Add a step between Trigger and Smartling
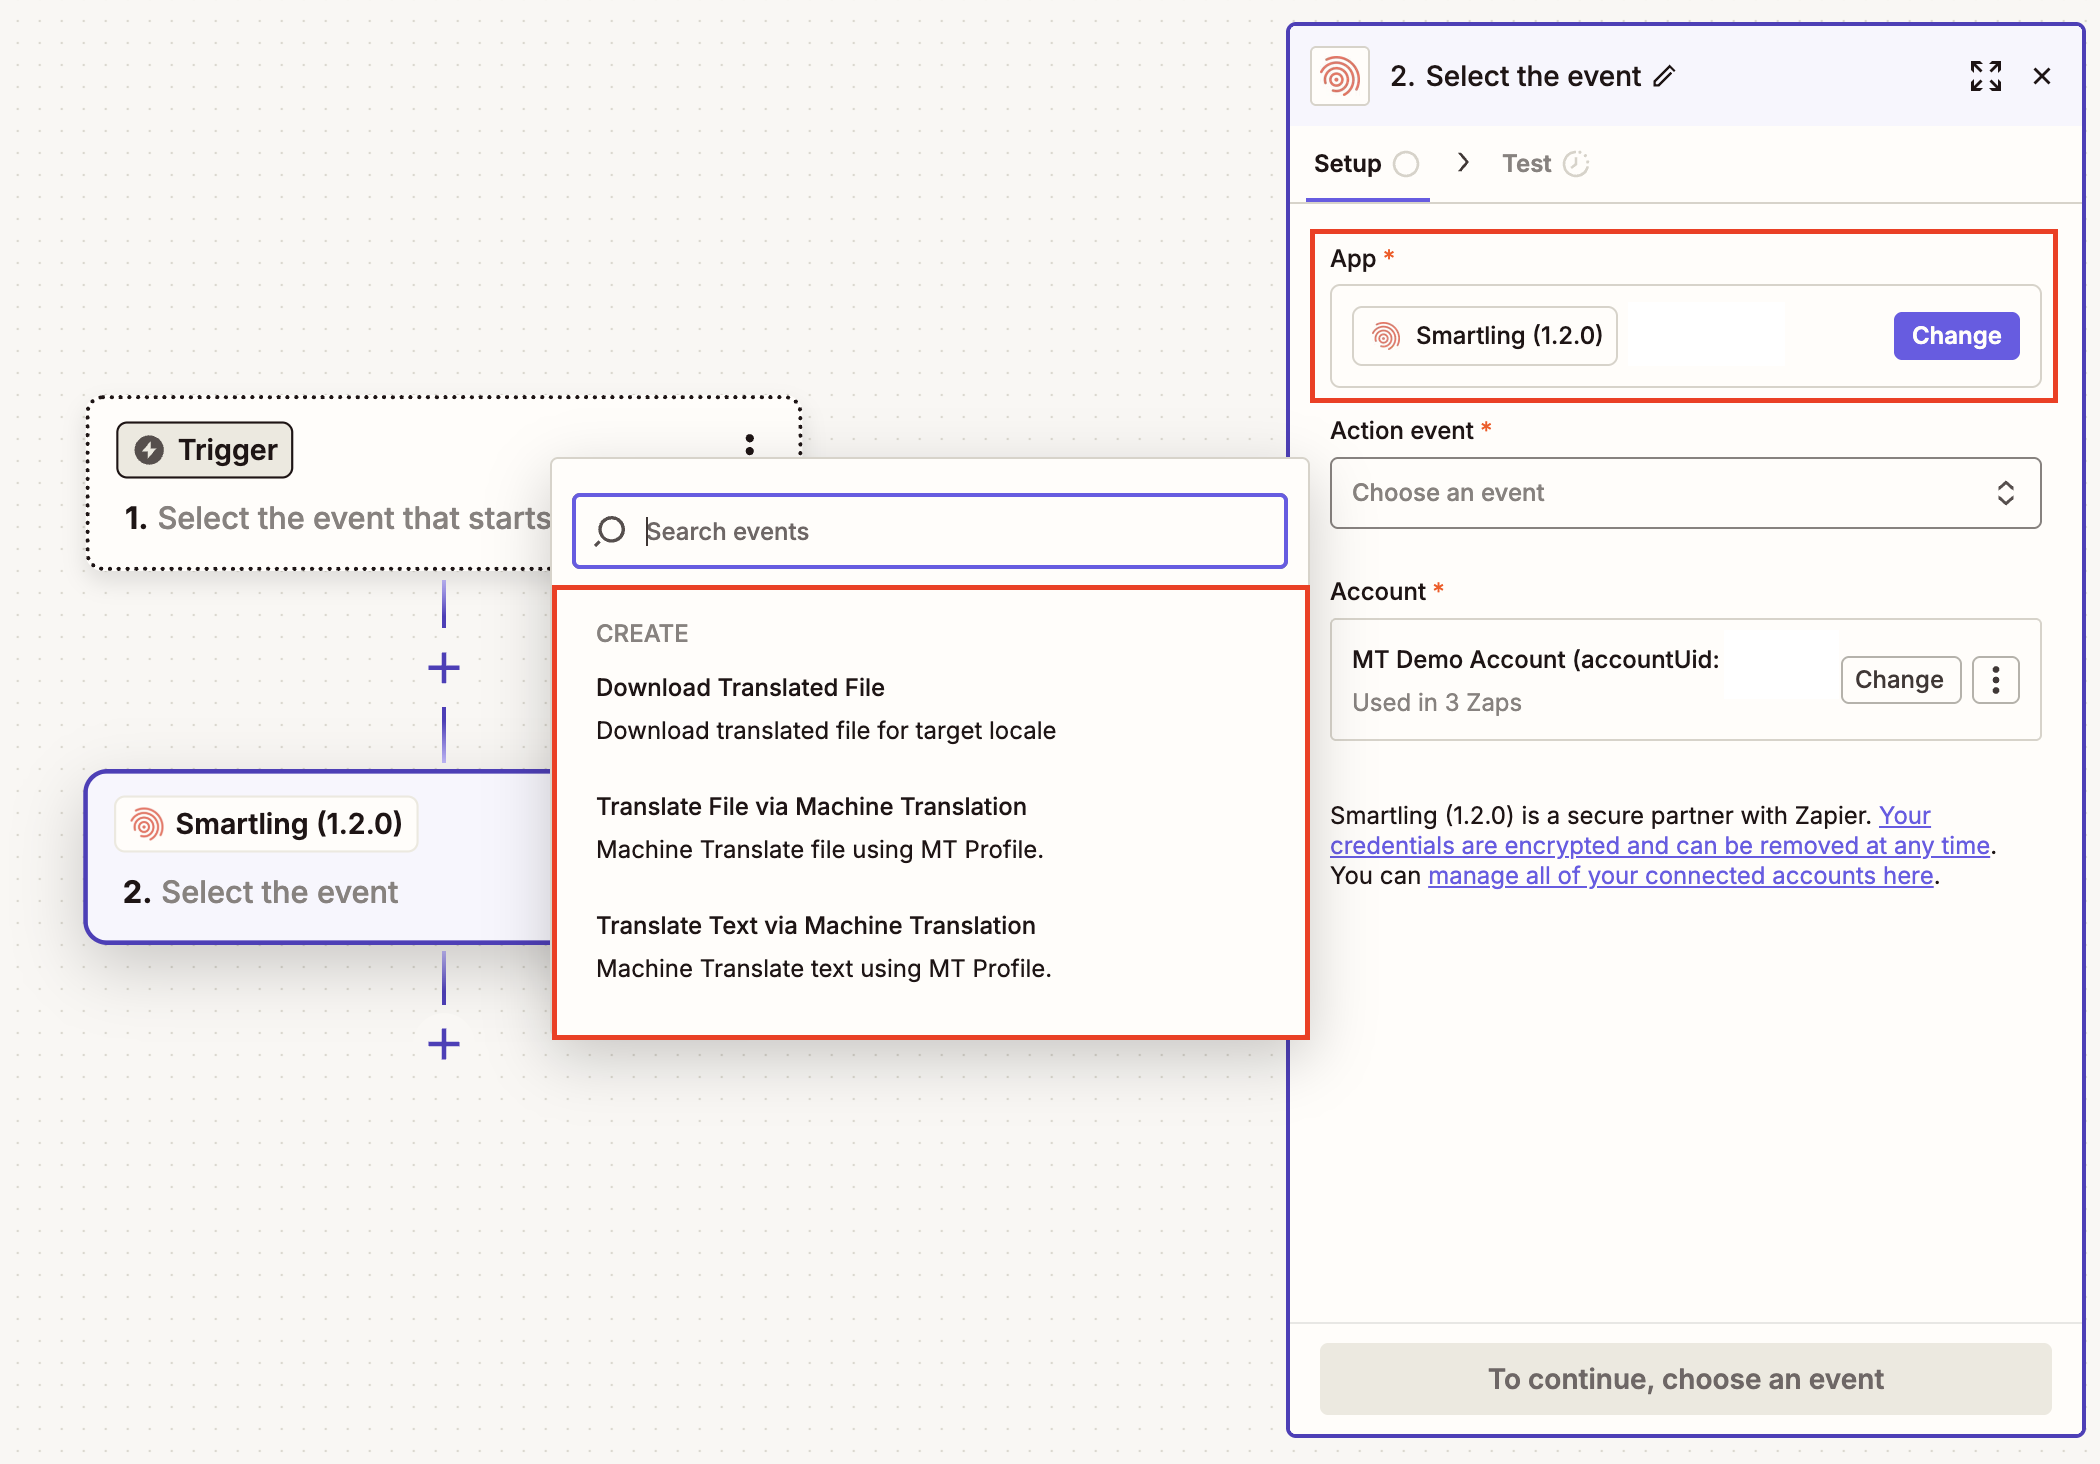Image resolution: width=2100 pixels, height=1464 pixels. (x=444, y=668)
